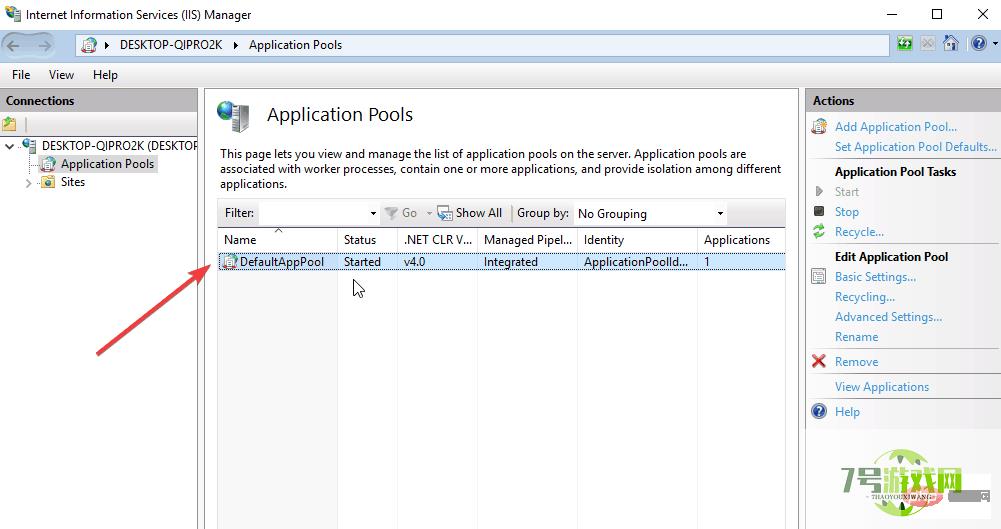The image size is (1001, 529).
Task: Open Advanced Settings link
Action: pyautogui.click(x=888, y=317)
